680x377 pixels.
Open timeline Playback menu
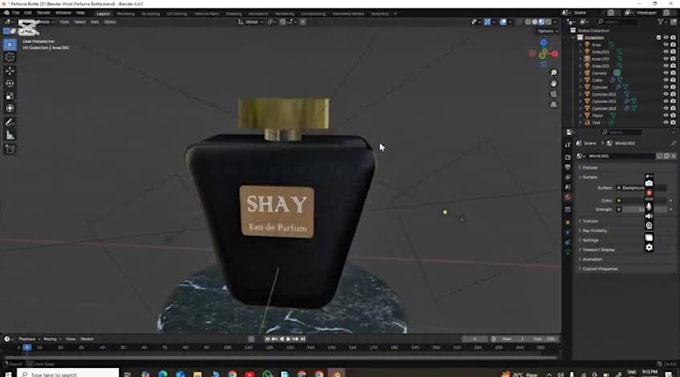click(x=28, y=339)
